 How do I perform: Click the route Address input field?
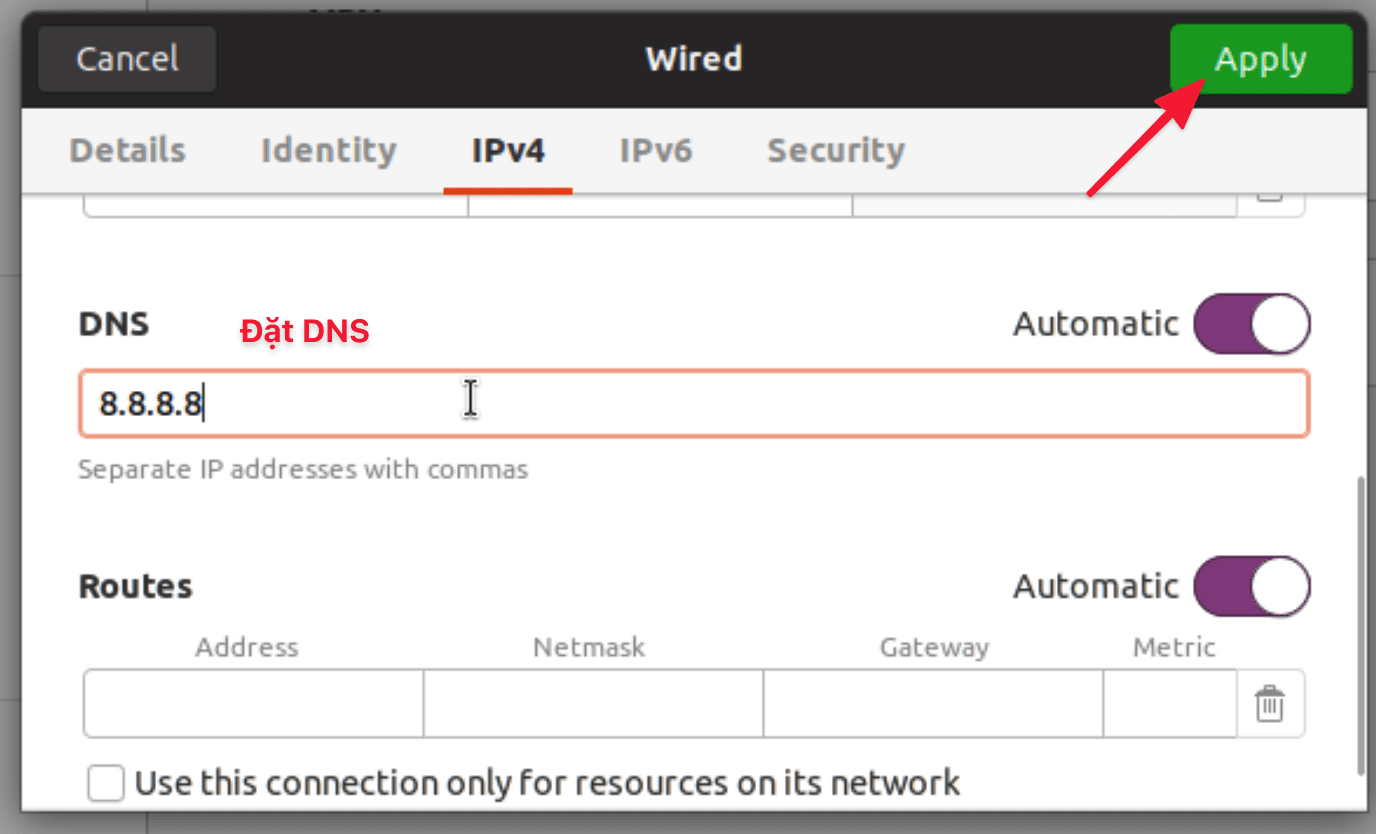pos(250,703)
